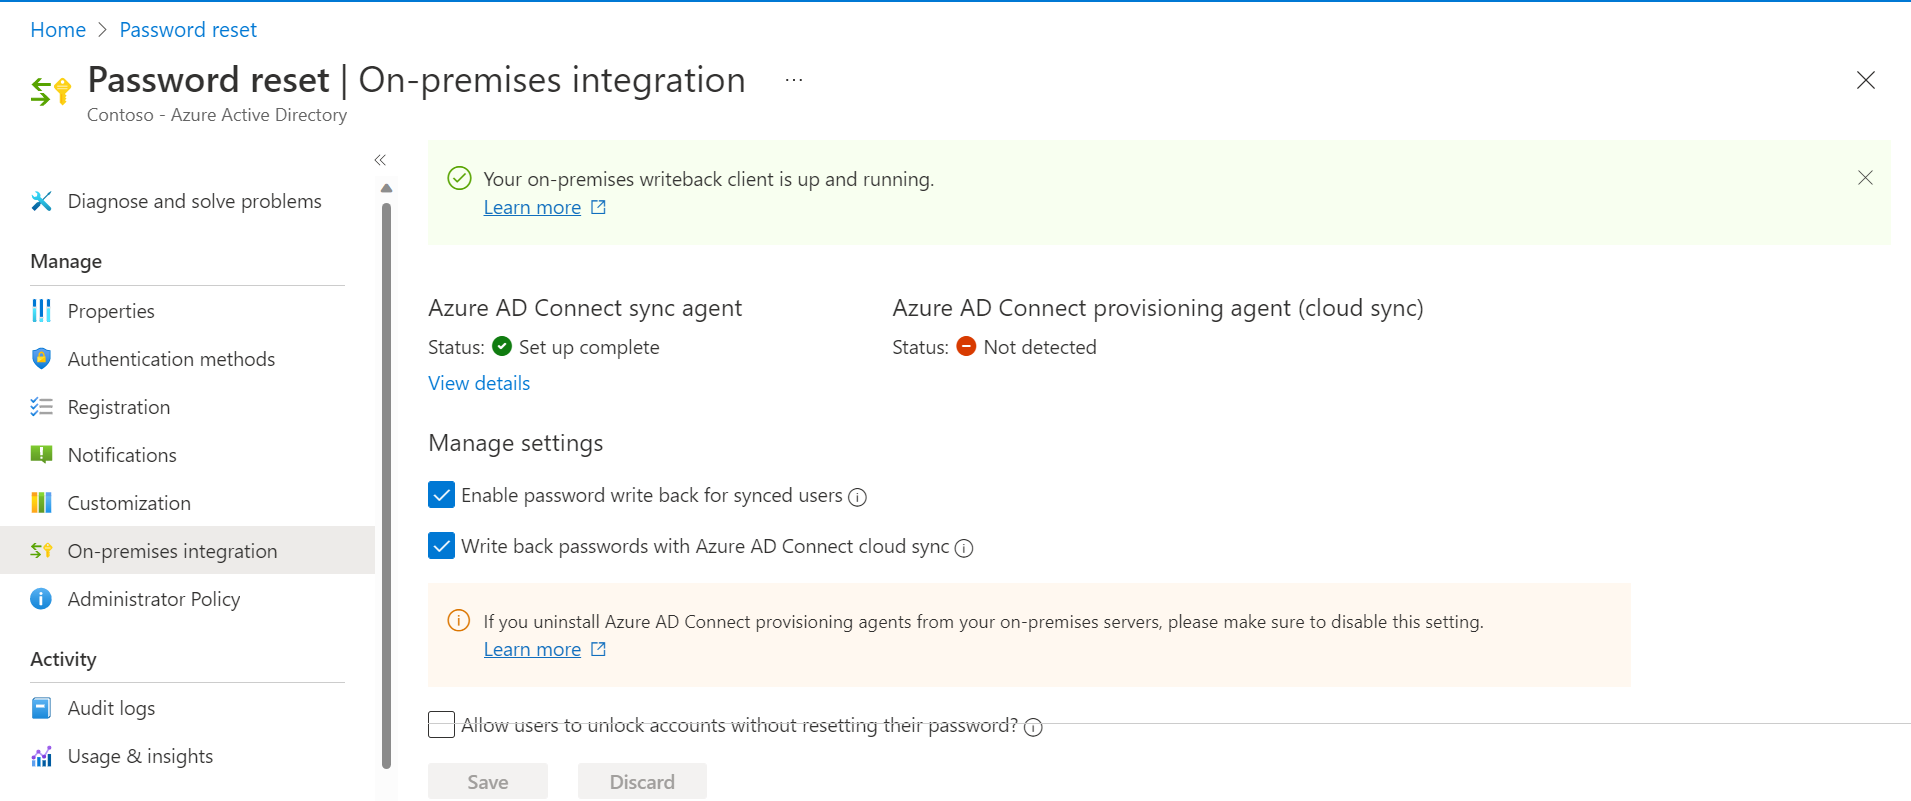
Task: Click the Properties icon in the sidebar
Action: click(41, 310)
